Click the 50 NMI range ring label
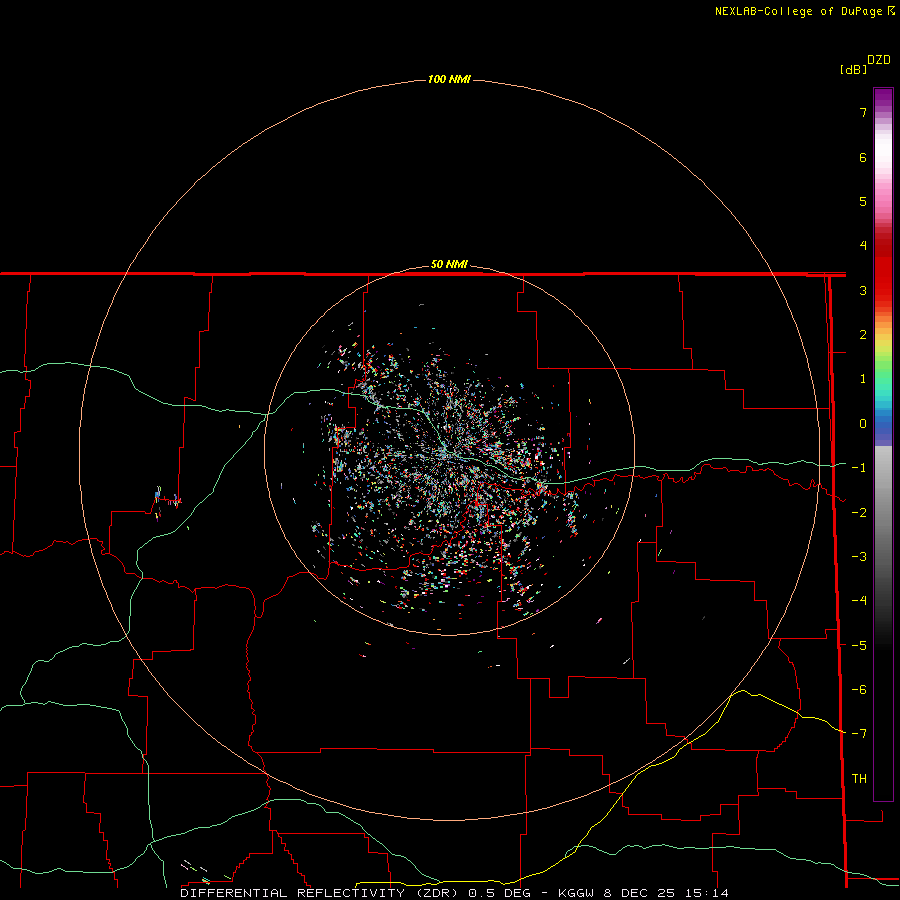Image resolution: width=900 pixels, height=900 pixels. (449, 265)
